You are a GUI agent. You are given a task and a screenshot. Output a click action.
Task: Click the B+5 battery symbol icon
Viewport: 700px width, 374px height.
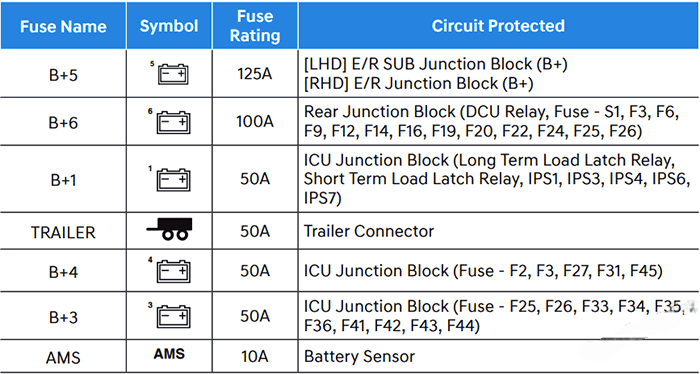click(170, 74)
